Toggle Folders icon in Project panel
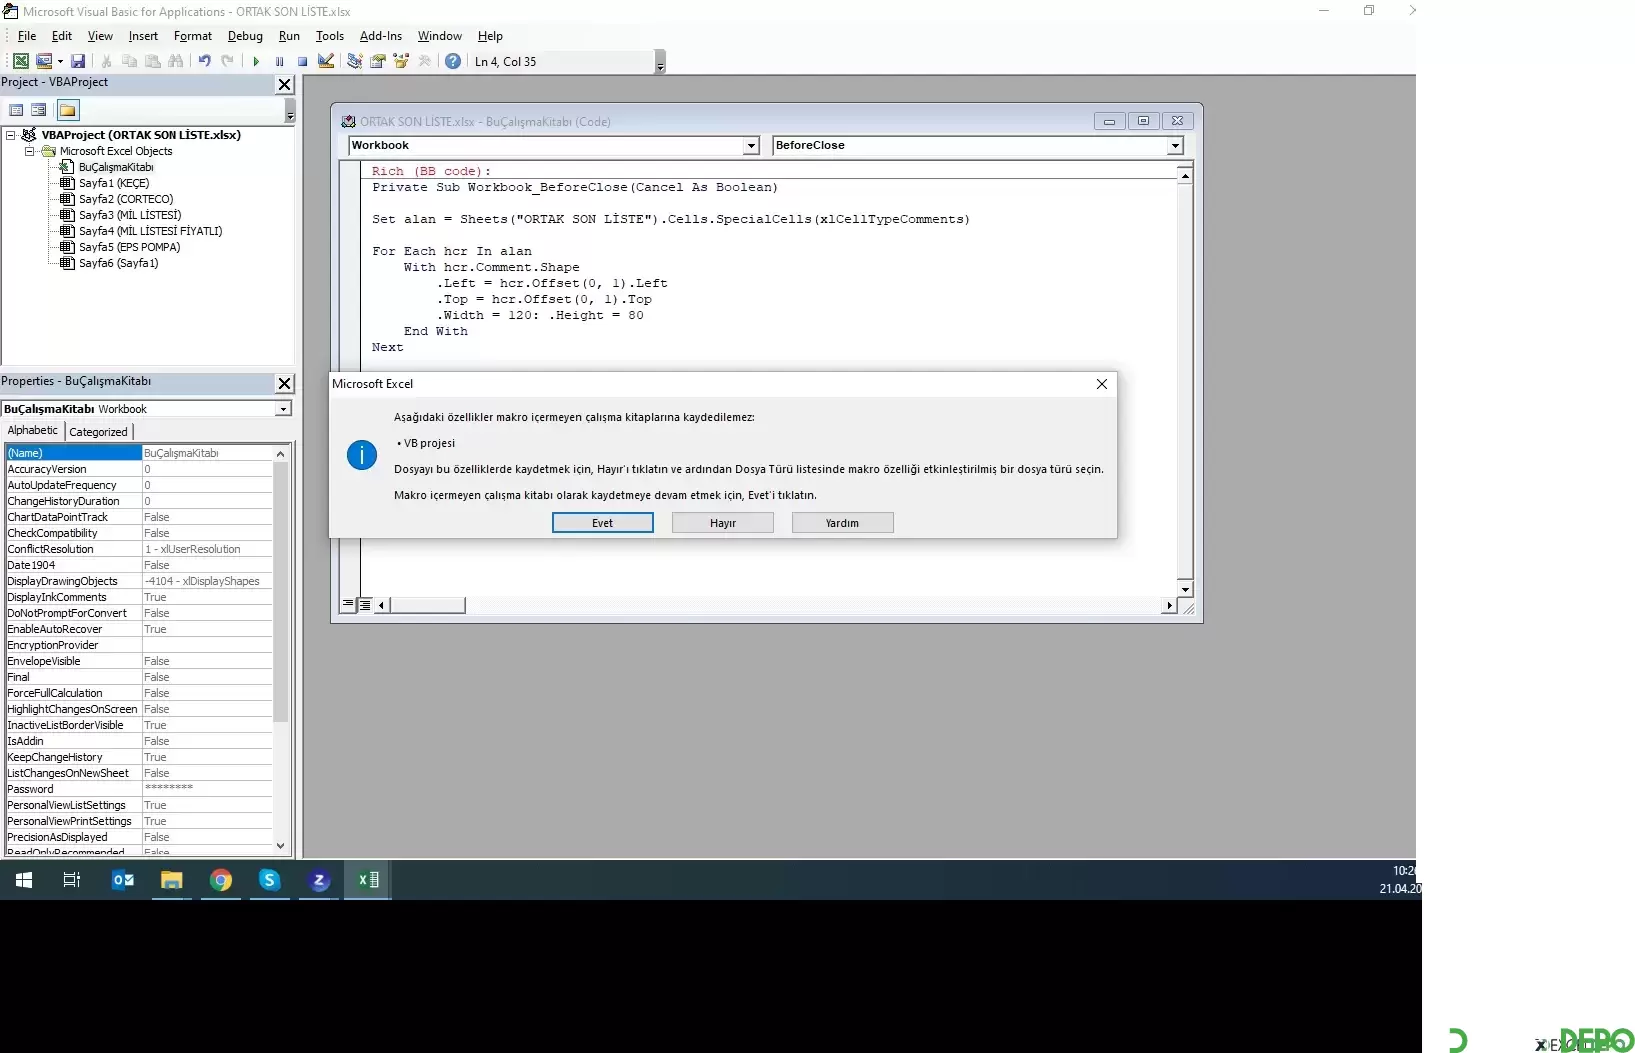The width and height of the screenshot is (1635, 1053). 67,110
